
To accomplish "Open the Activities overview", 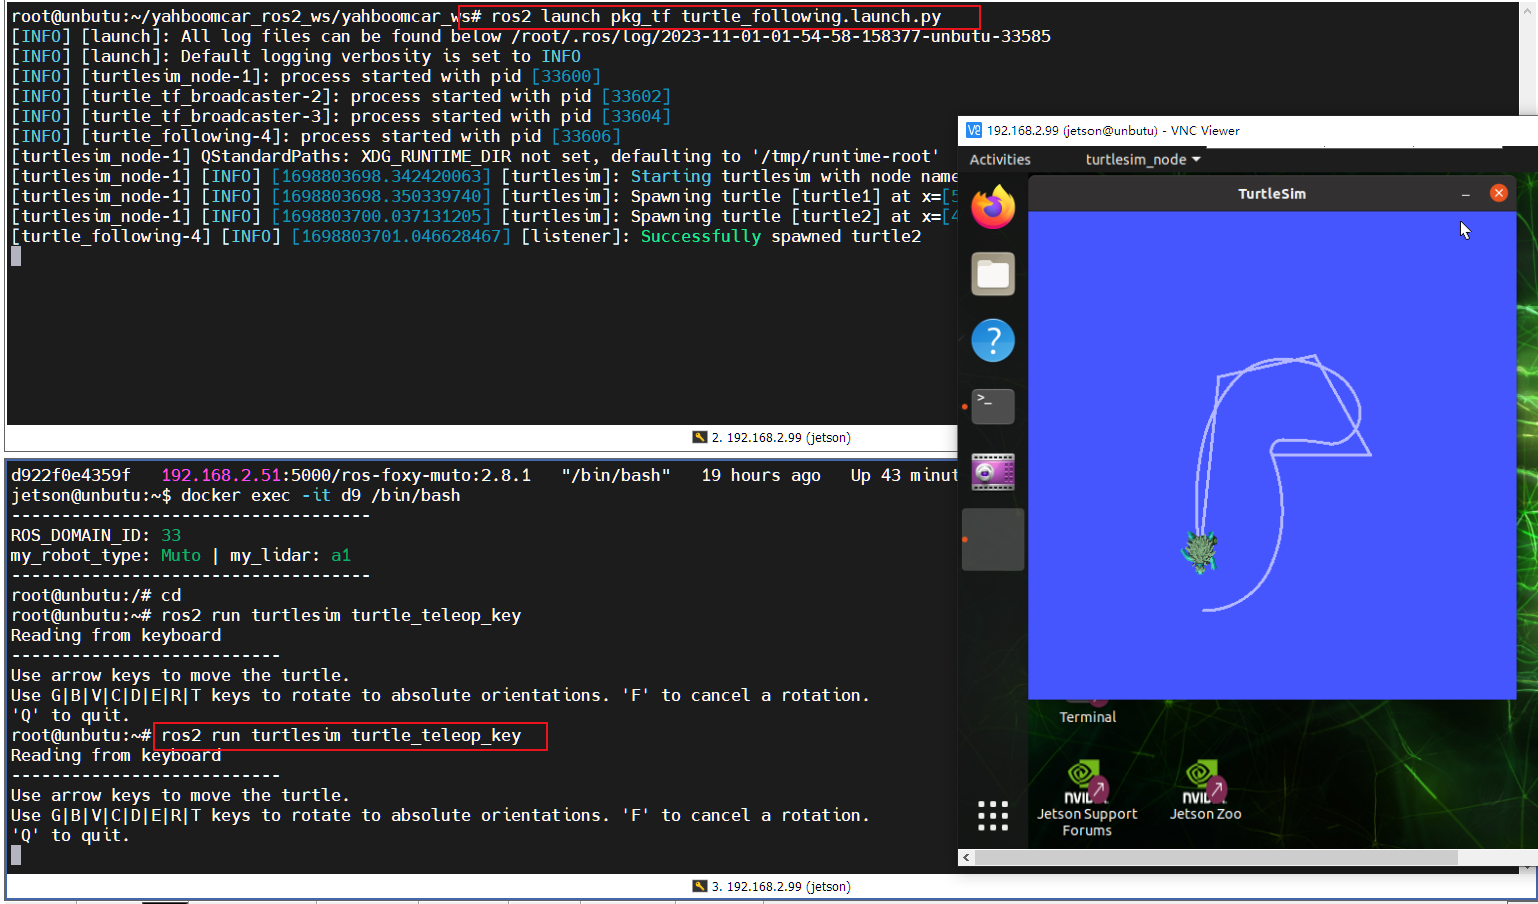I will [999, 160].
